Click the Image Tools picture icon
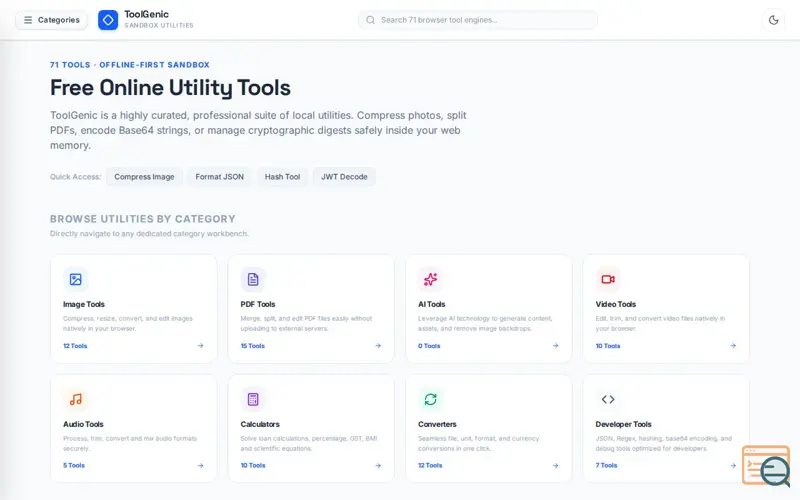Viewport: 800px width, 500px height. (76, 279)
